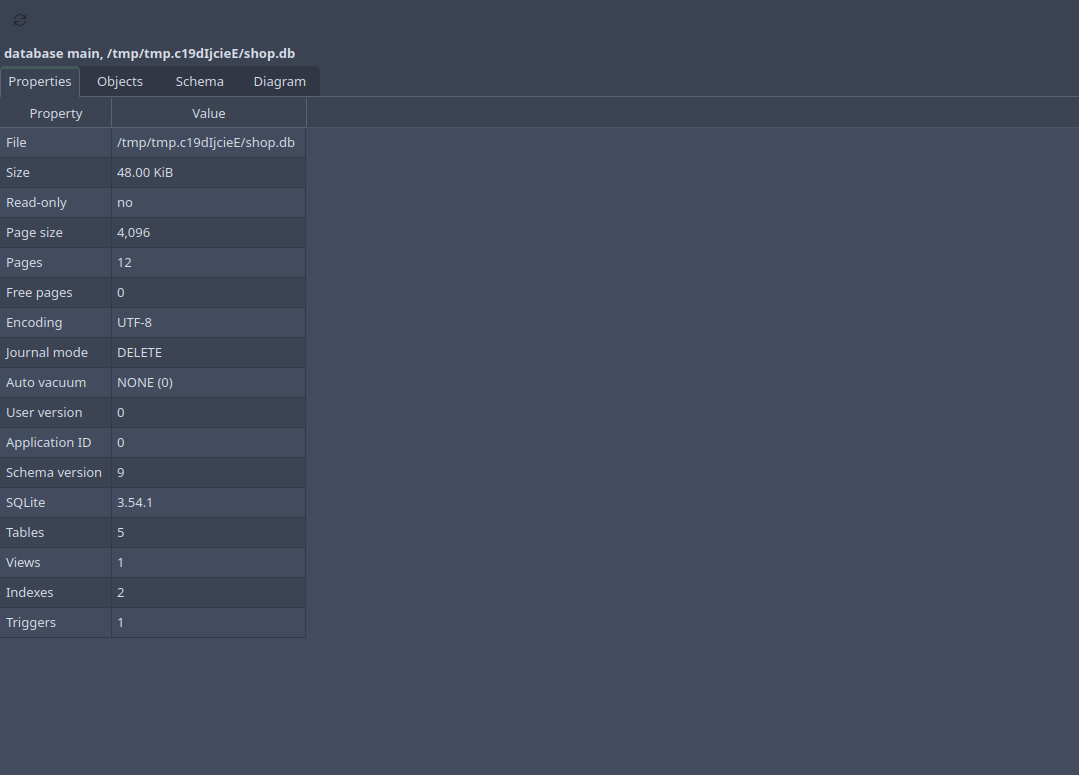Click the Application ID property label
The height and width of the screenshot is (775, 1079).
click(x=56, y=443)
